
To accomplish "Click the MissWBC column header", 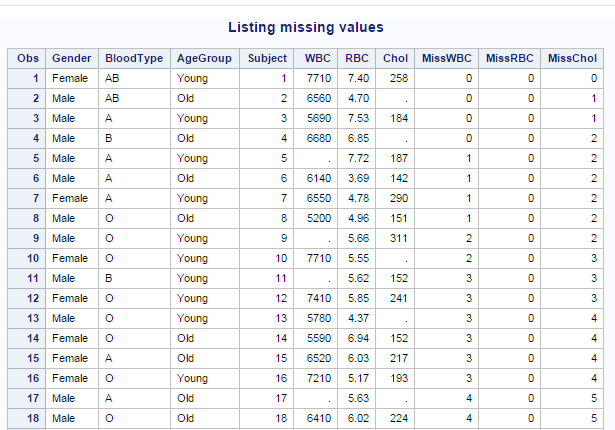I will click(x=447, y=59).
